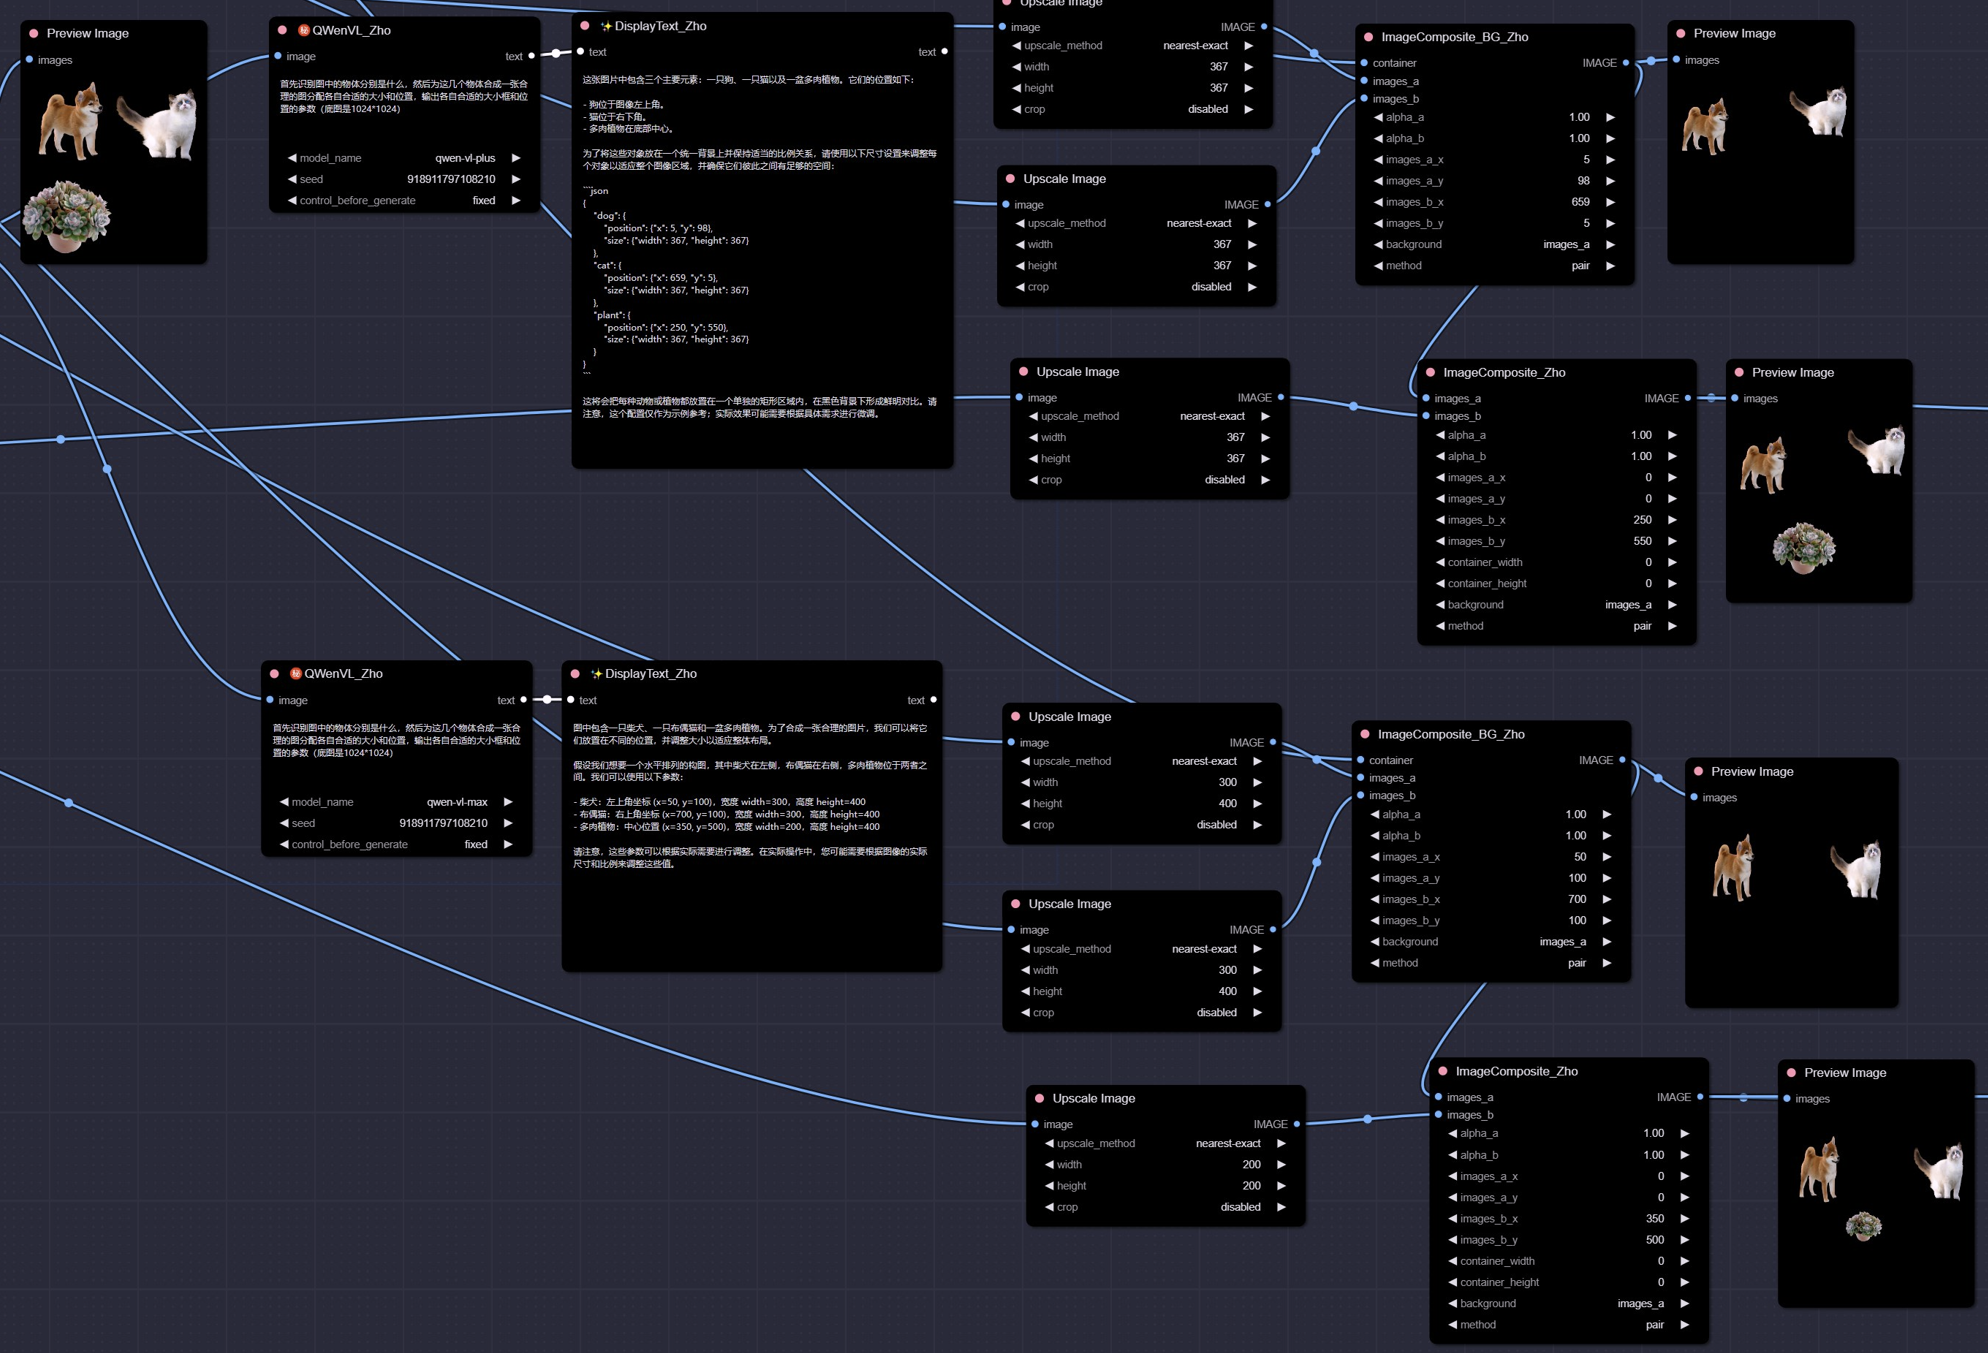Image resolution: width=1988 pixels, height=1353 pixels.
Task: Click right arrow beside images_b_x value 350
Action: point(1685,1219)
